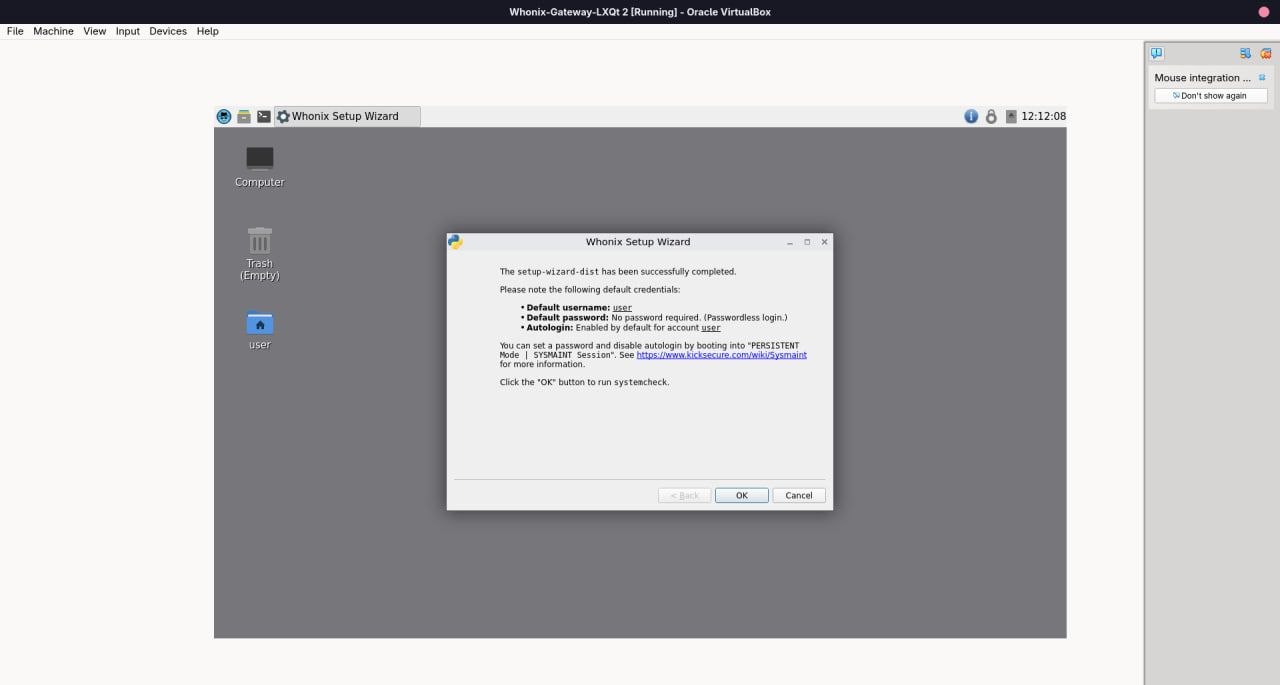Viewport: 1280px width, 685px height.
Task: Click the orange delete-all notifications icon
Action: (x=1265, y=53)
